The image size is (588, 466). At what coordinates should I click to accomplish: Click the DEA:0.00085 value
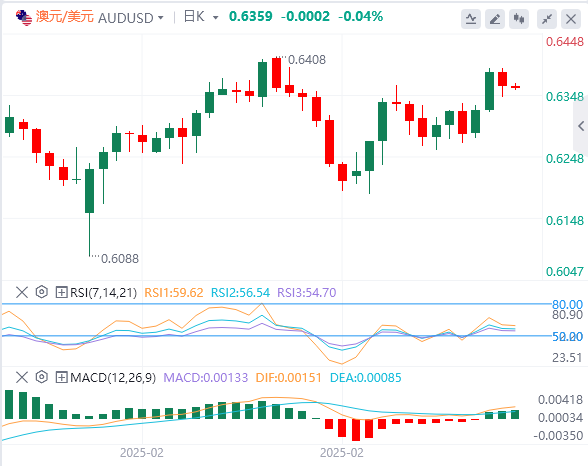point(365,378)
